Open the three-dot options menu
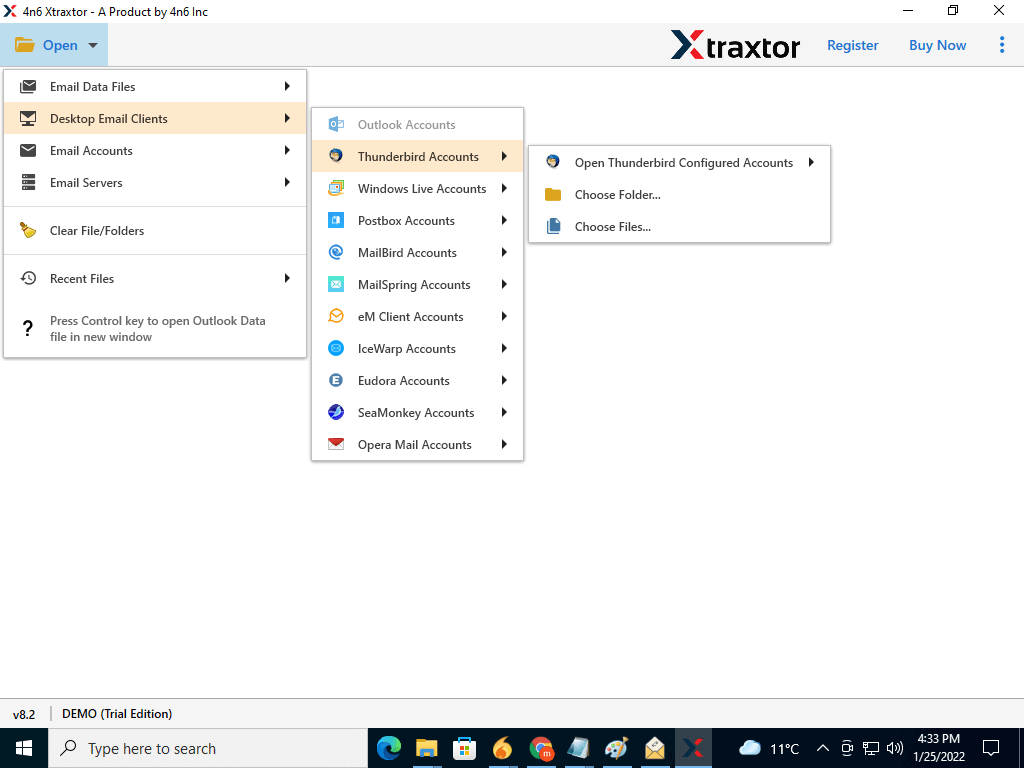The height and width of the screenshot is (768, 1024). [x=1002, y=45]
